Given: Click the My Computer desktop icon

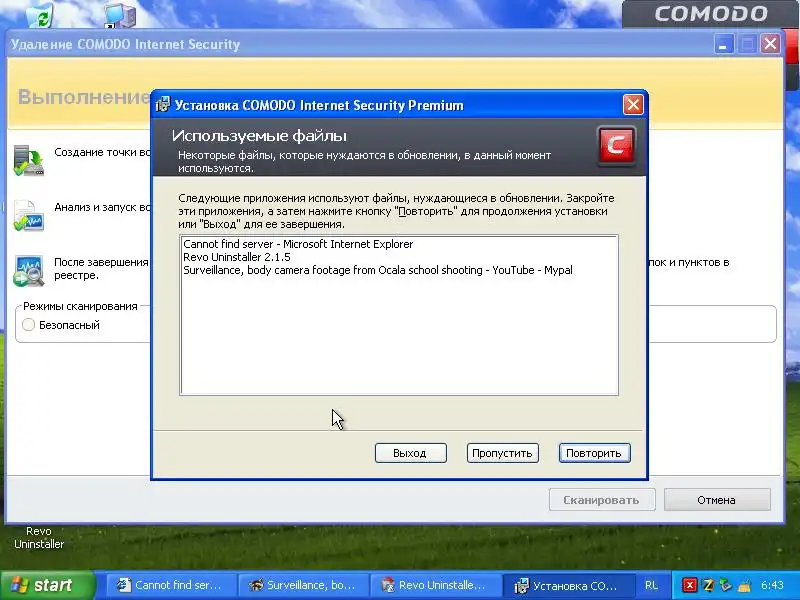Looking at the screenshot, I should 120,15.
